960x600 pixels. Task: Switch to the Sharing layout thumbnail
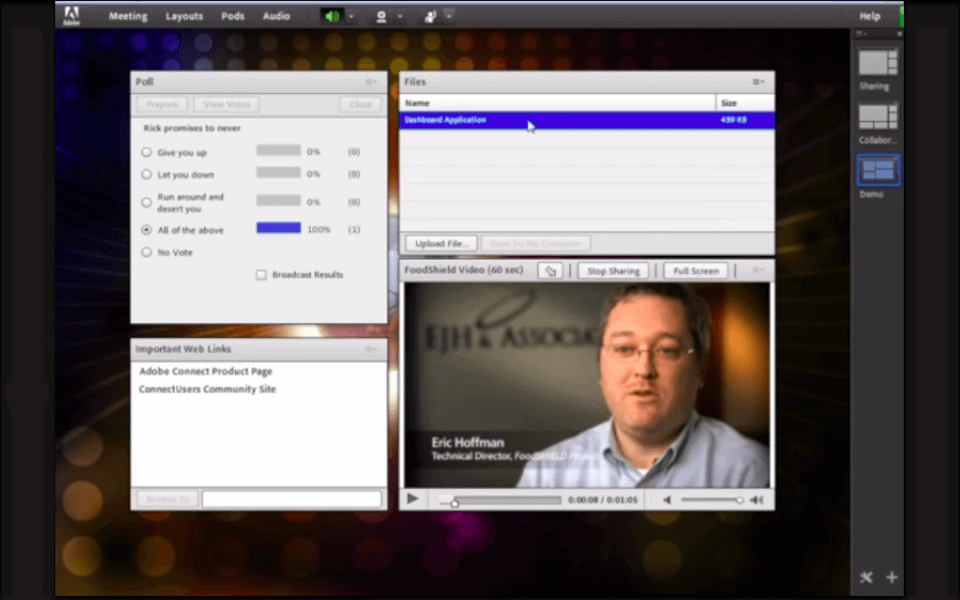pos(878,63)
